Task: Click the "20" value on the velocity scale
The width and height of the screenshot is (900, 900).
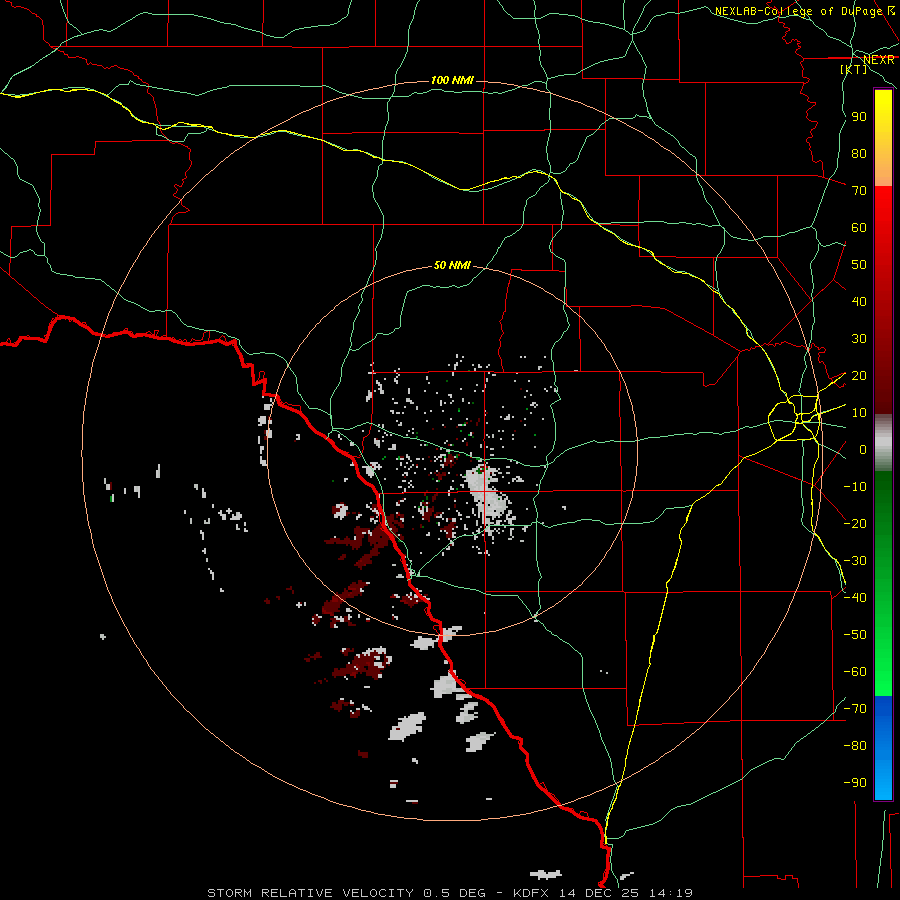Action: [x=859, y=376]
